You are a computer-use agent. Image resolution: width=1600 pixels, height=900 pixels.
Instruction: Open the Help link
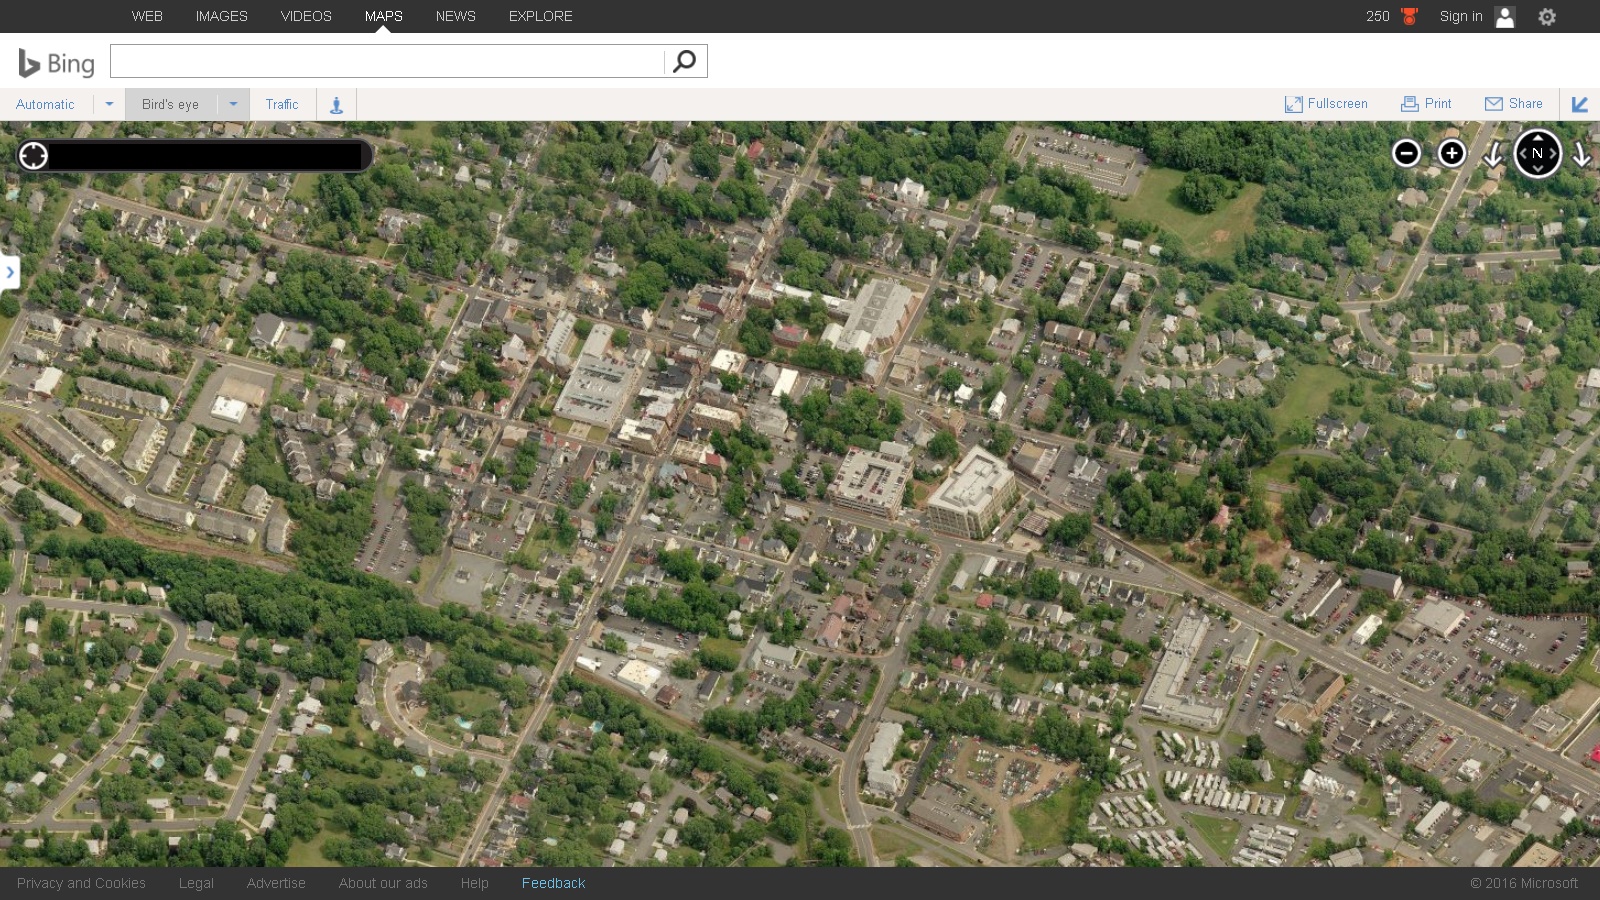click(x=475, y=883)
